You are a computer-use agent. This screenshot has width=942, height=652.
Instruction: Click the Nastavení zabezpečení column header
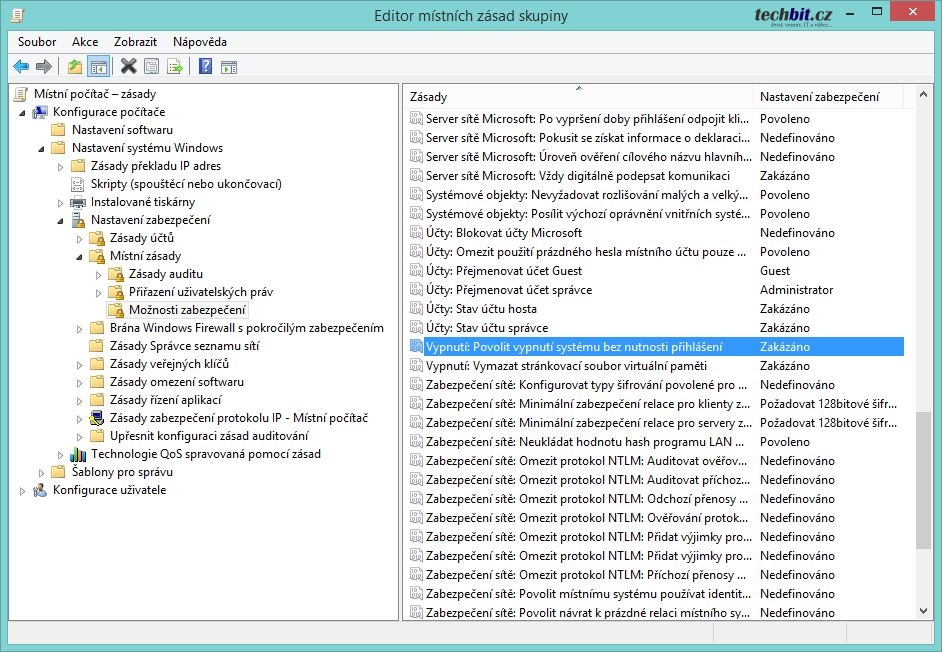pyautogui.click(x=820, y=97)
